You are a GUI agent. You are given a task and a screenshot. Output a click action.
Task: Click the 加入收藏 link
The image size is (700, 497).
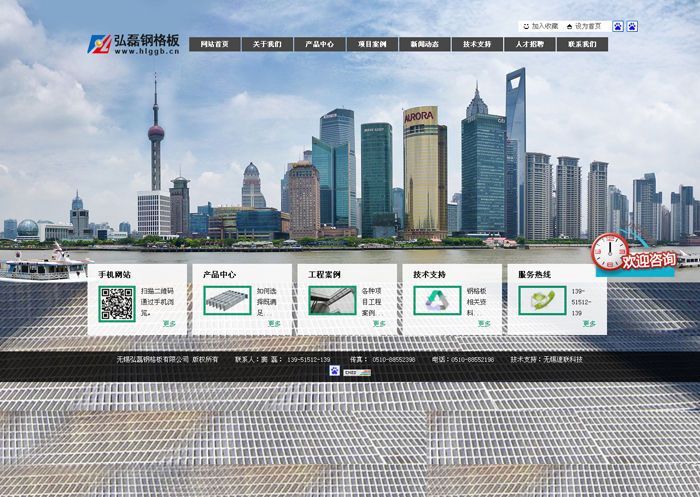pos(540,26)
